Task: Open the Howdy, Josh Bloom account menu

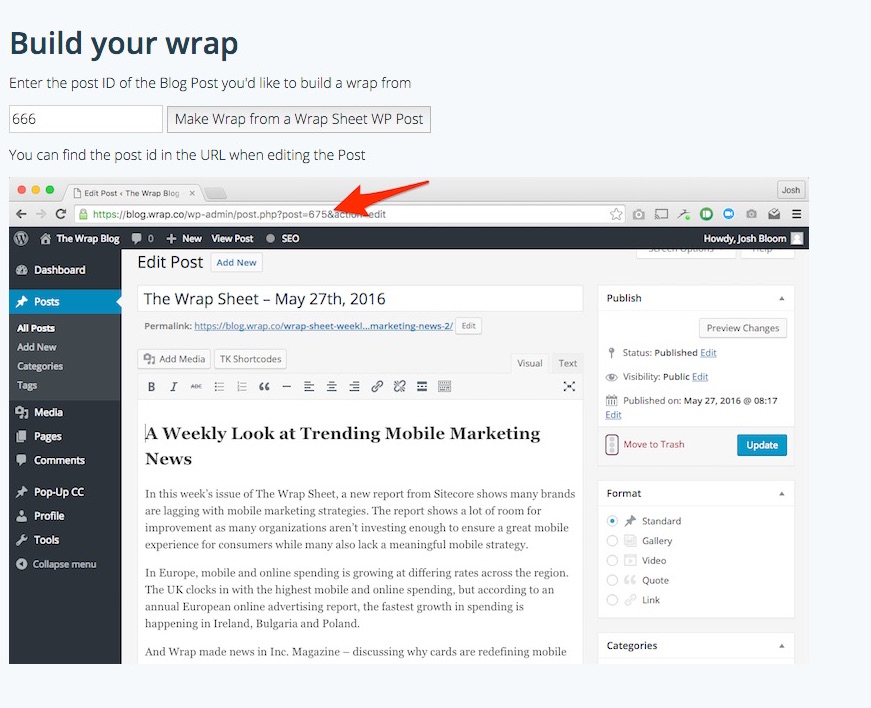Action: [x=753, y=238]
